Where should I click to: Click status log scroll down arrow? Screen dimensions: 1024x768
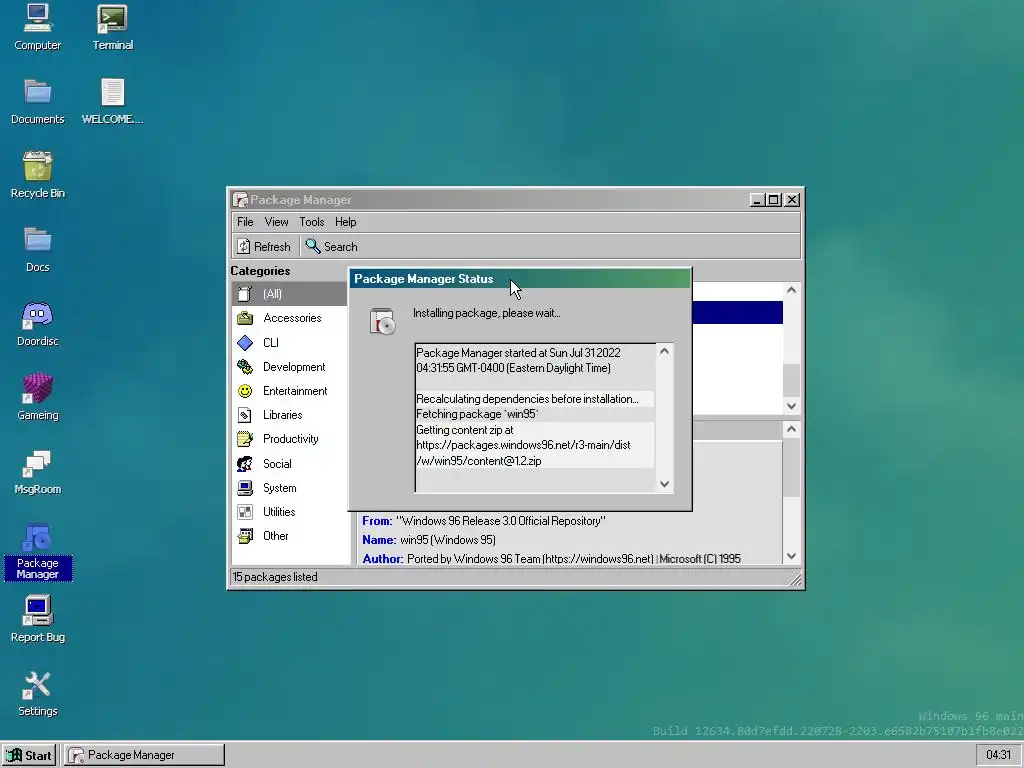tap(664, 484)
